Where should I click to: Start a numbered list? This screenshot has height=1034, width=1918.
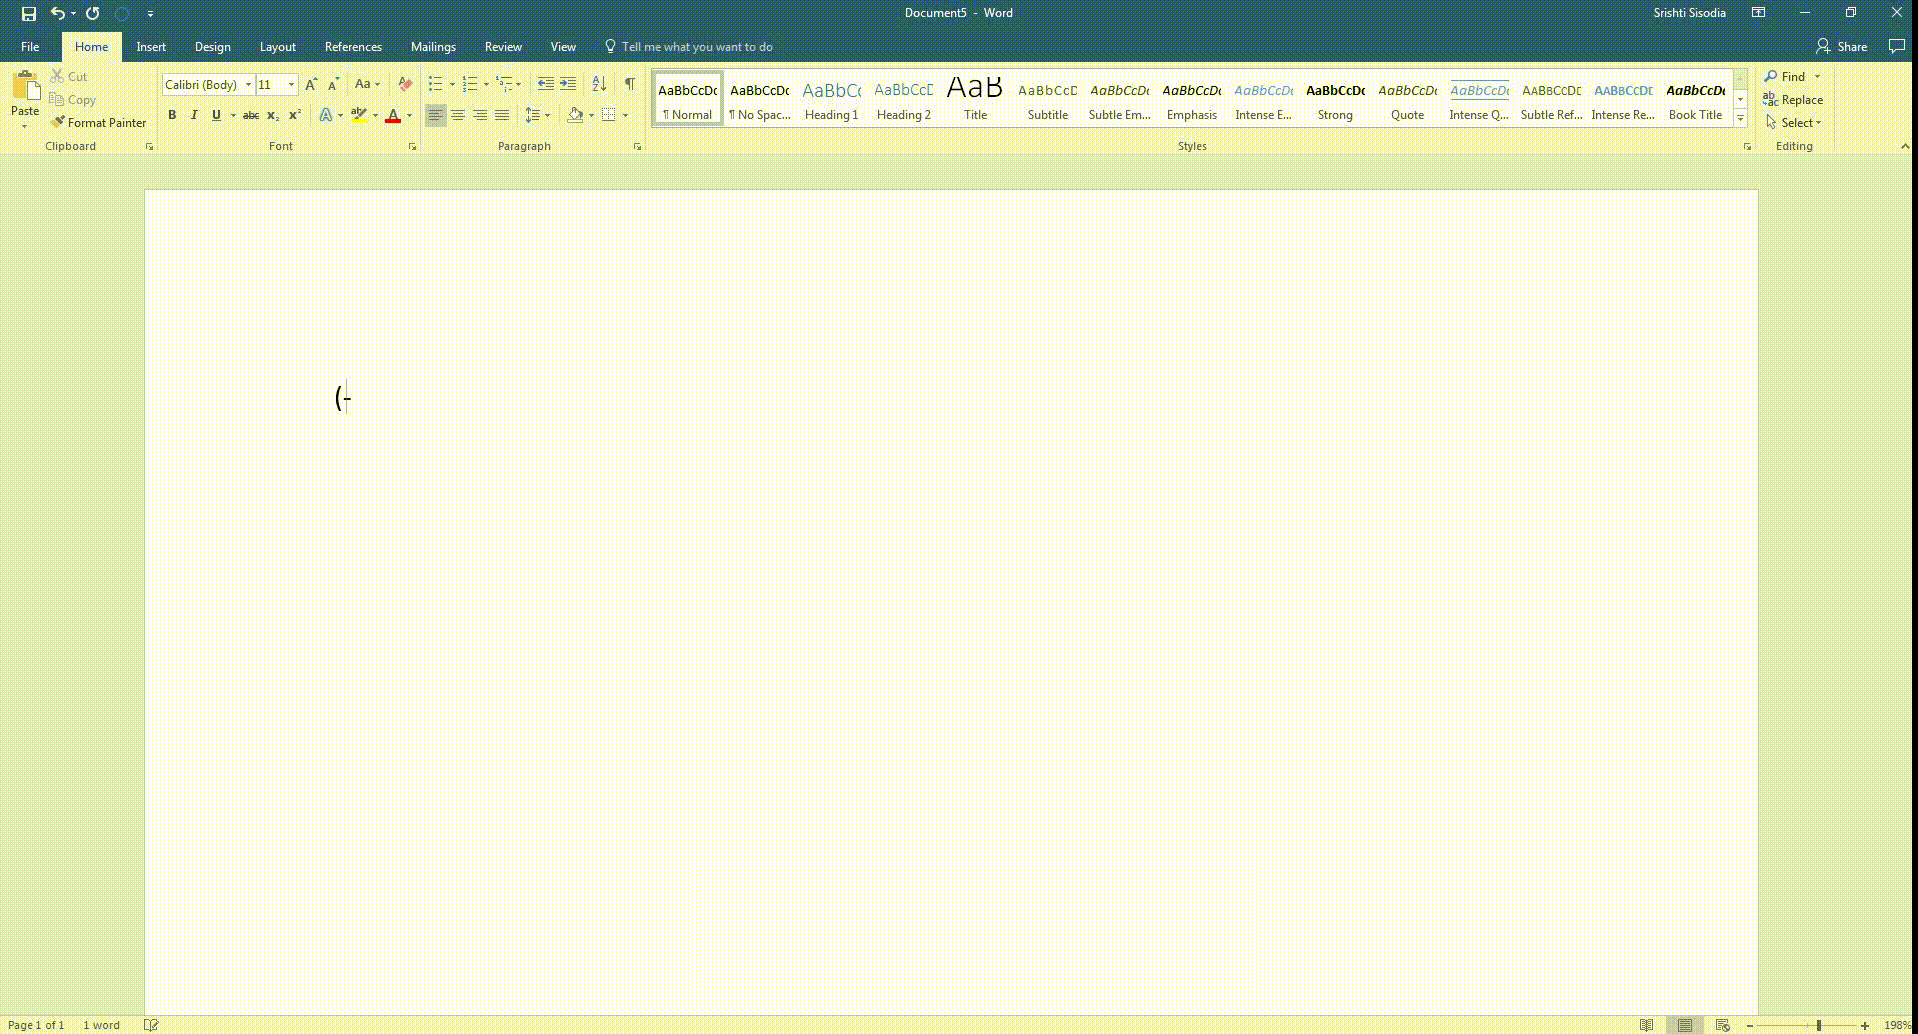470,85
